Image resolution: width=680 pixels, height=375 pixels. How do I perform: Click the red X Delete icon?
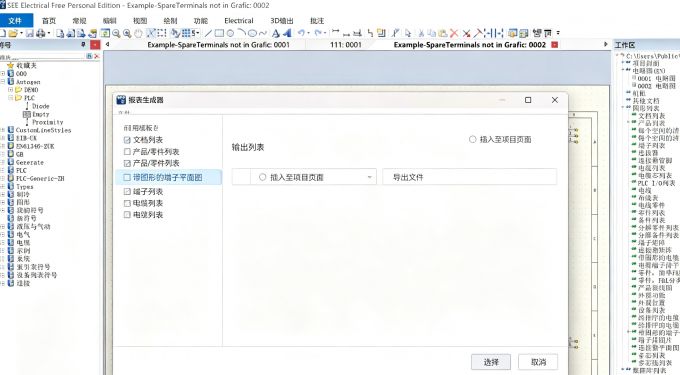[x=454, y=33]
